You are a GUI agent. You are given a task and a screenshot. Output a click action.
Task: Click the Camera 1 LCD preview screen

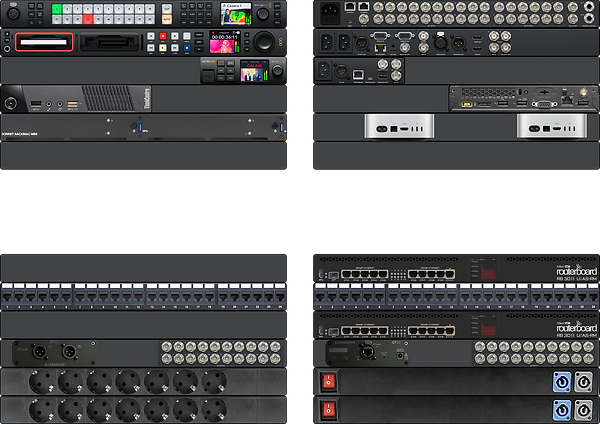pos(236,14)
